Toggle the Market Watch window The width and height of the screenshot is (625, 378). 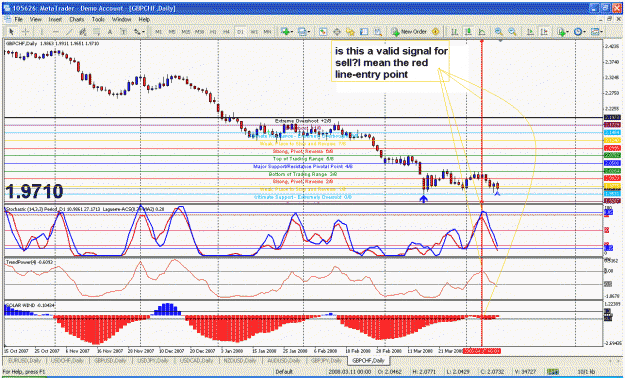(x=323, y=32)
